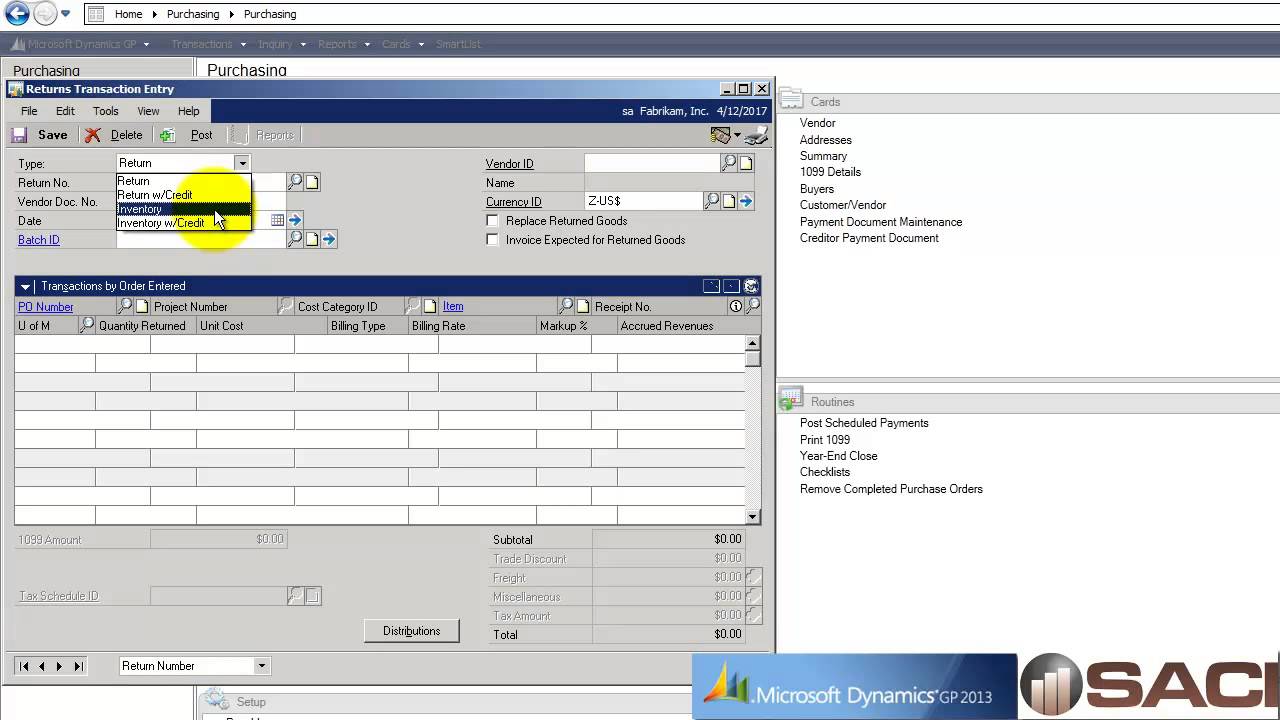Image resolution: width=1280 pixels, height=720 pixels.
Task: Click the Home breadcrumb
Action: pyautogui.click(x=128, y=14)
